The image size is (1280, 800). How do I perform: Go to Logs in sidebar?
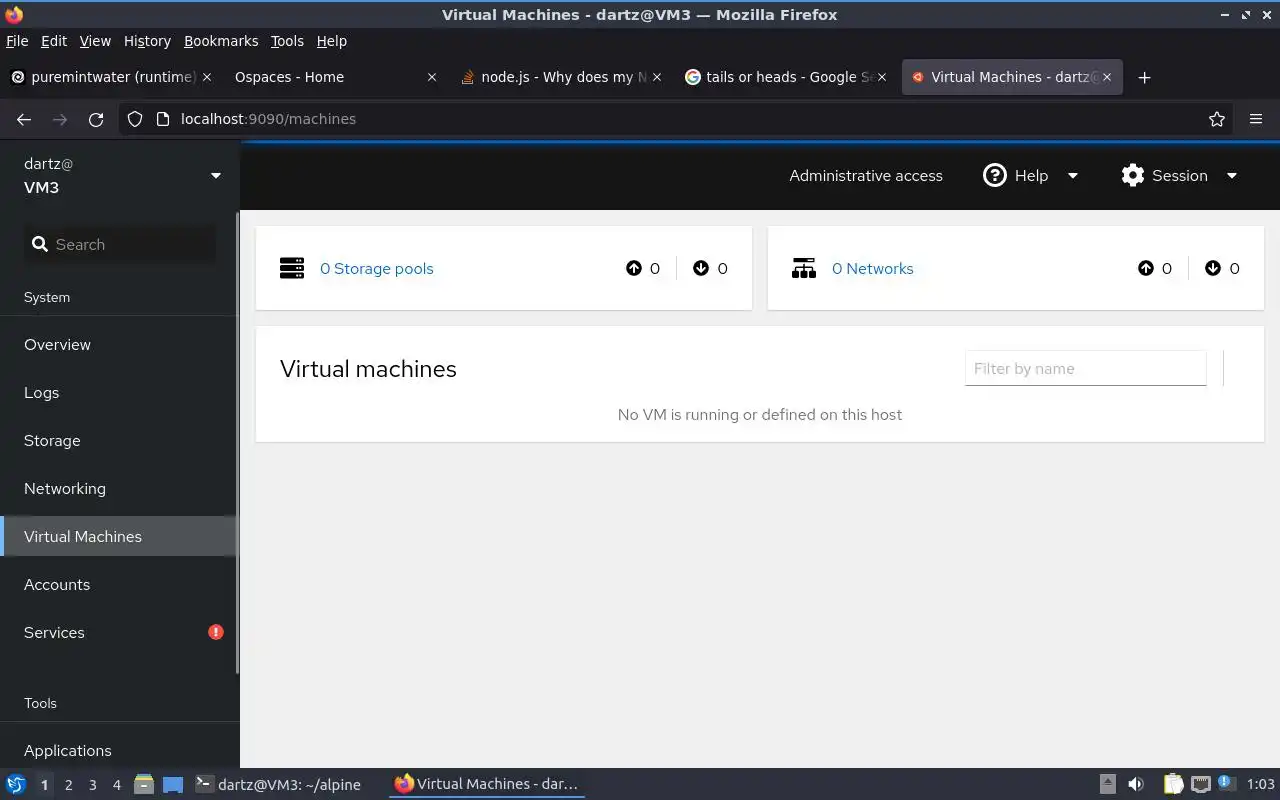(118, 392)
